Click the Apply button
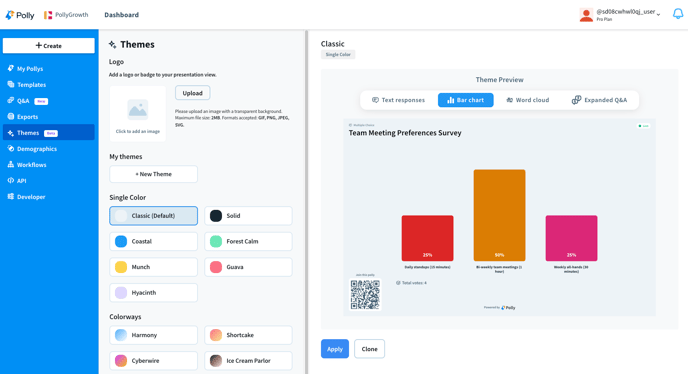Image resolution: width=688 pixels, height=374 pixels. (x=335, y=349)
